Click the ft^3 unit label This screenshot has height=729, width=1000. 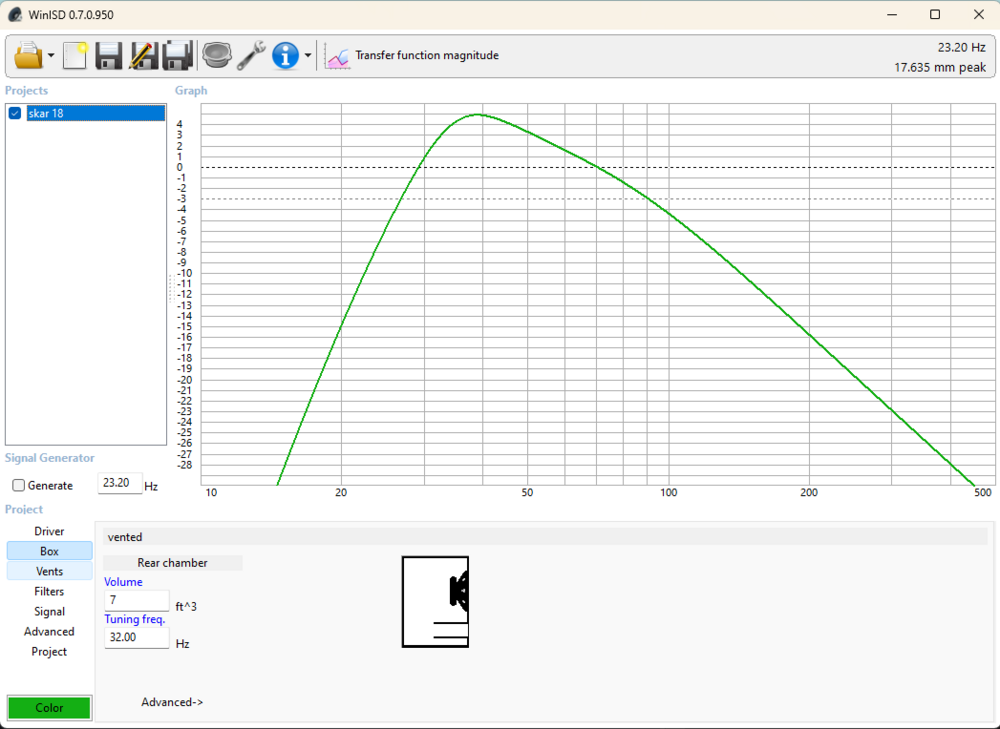coord(186,607)
